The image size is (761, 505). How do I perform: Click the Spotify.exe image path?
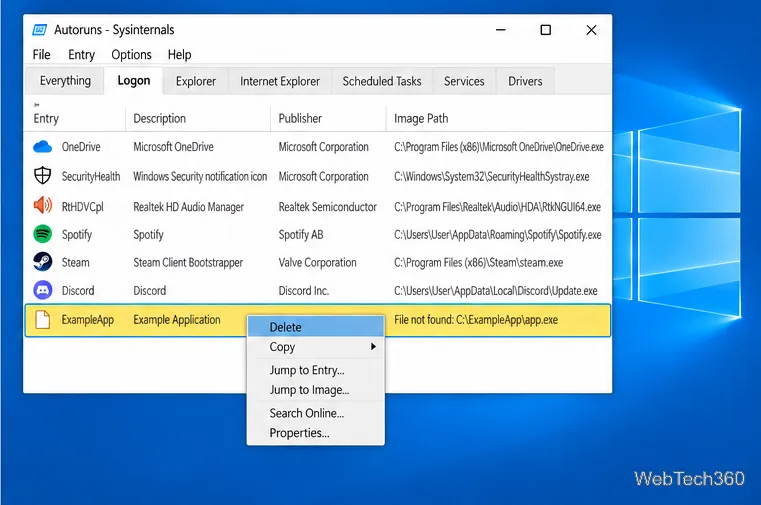[497, 235]
